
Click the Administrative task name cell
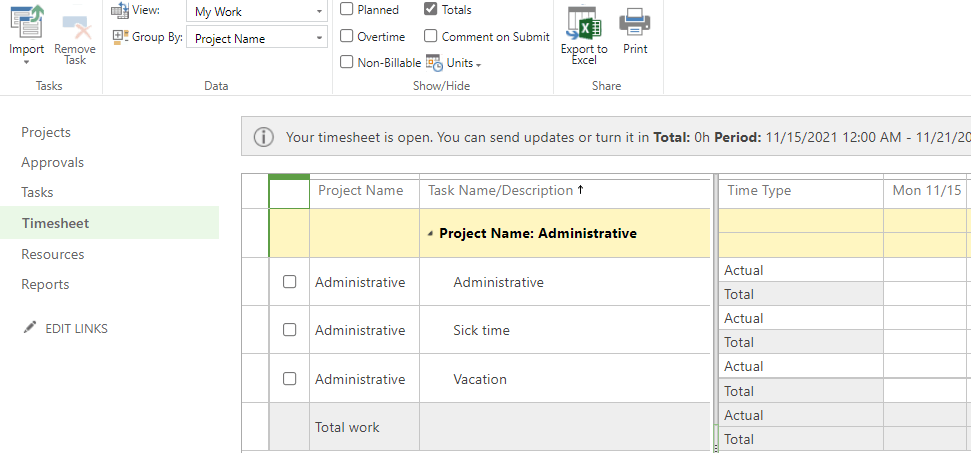point(565,282)
